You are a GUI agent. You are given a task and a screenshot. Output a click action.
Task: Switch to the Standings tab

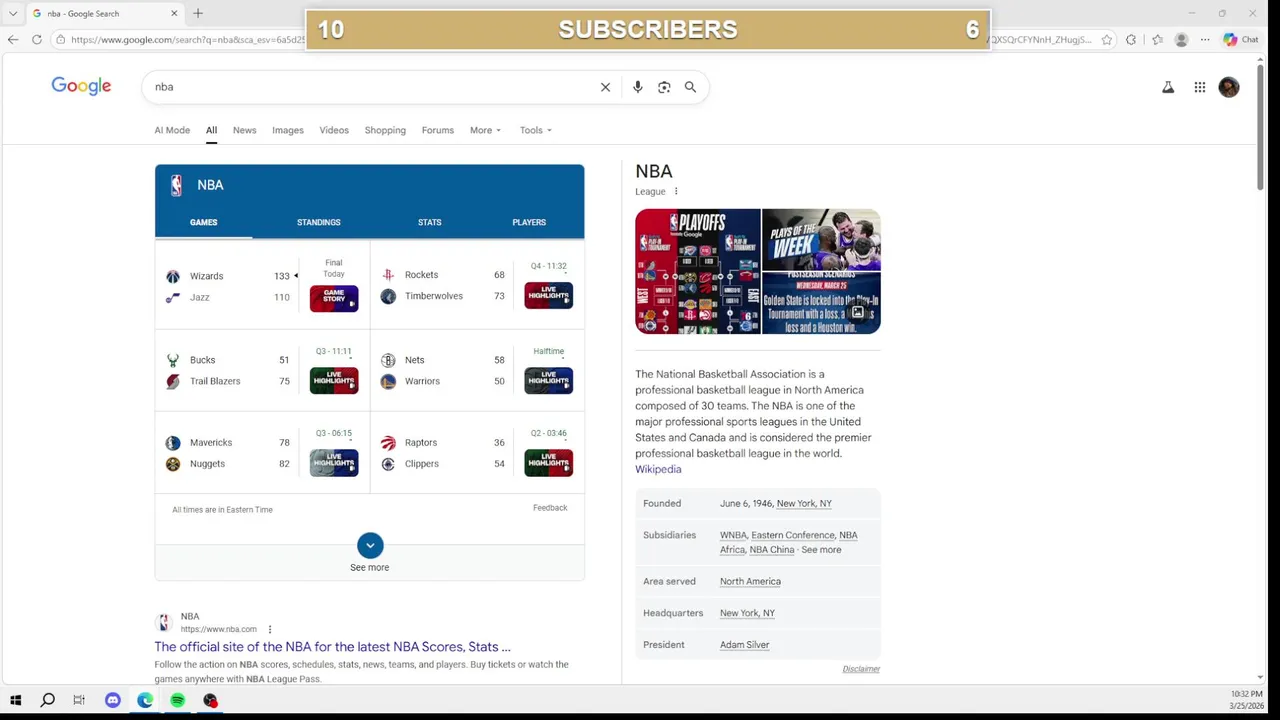319,222
